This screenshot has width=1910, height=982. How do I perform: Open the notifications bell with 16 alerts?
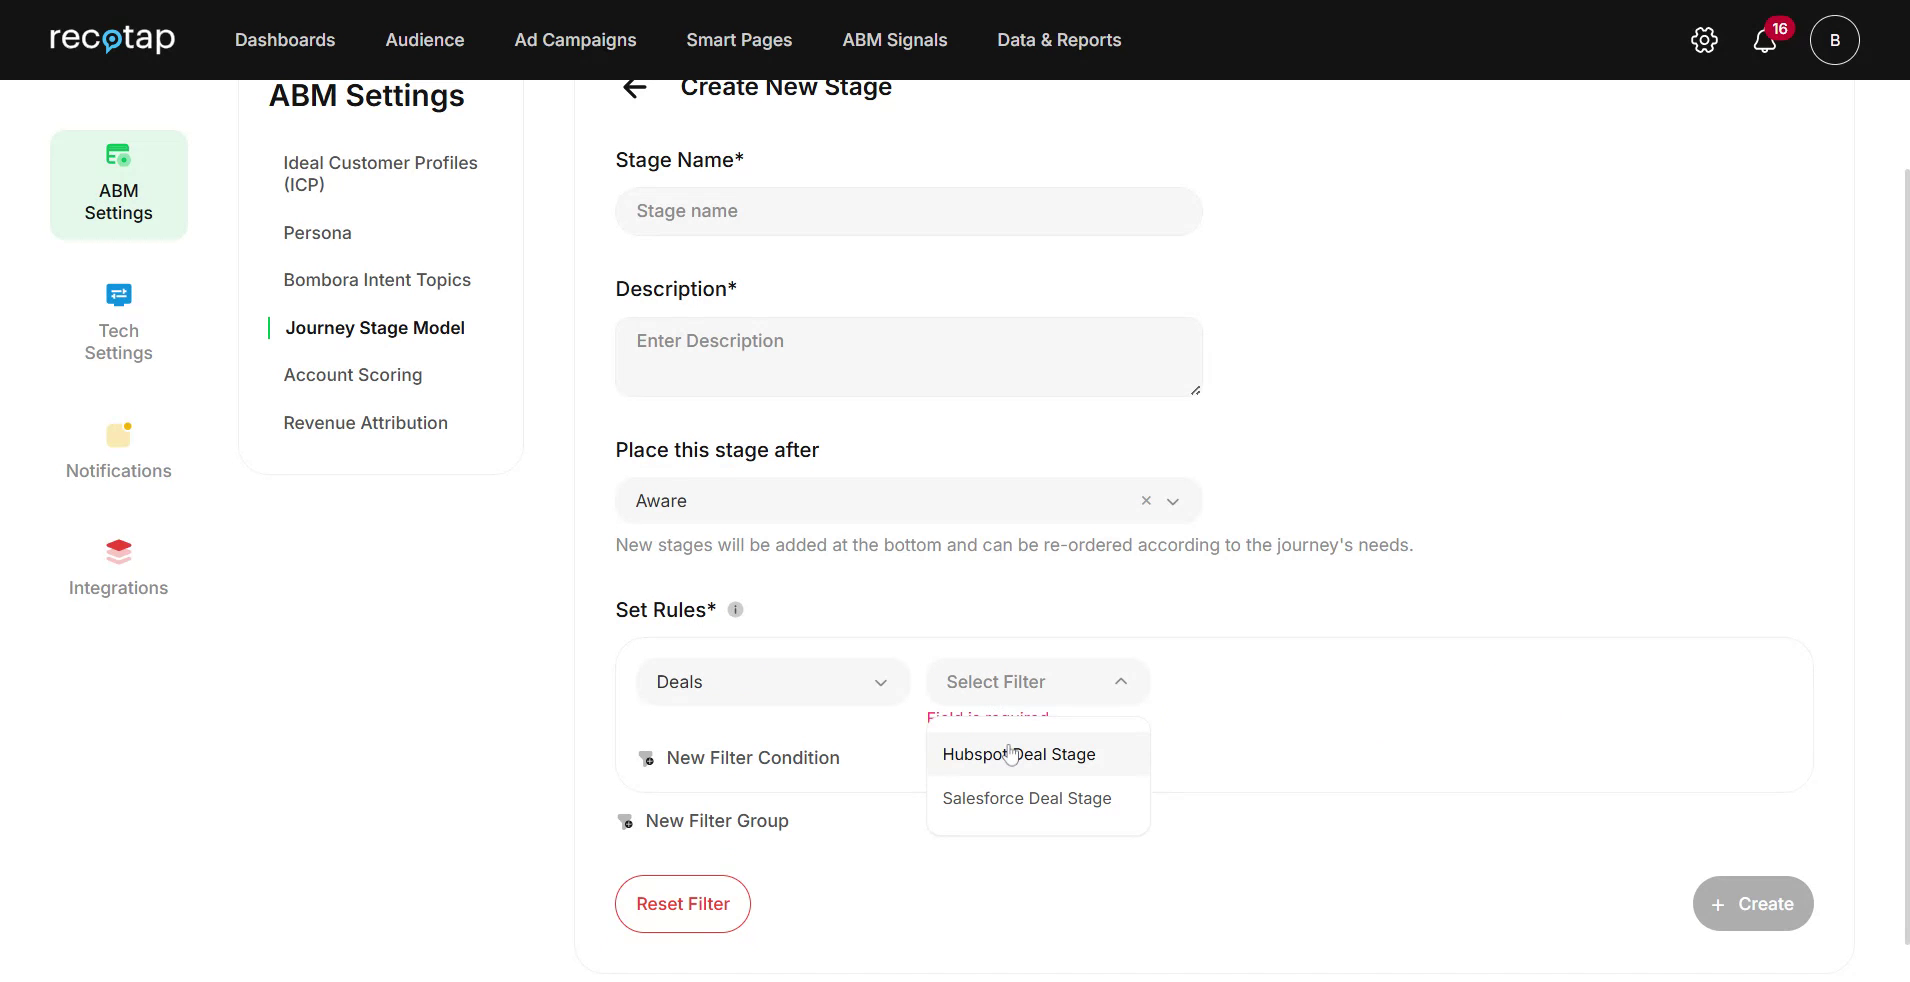pyautogui.click(x=1765, y=40)
